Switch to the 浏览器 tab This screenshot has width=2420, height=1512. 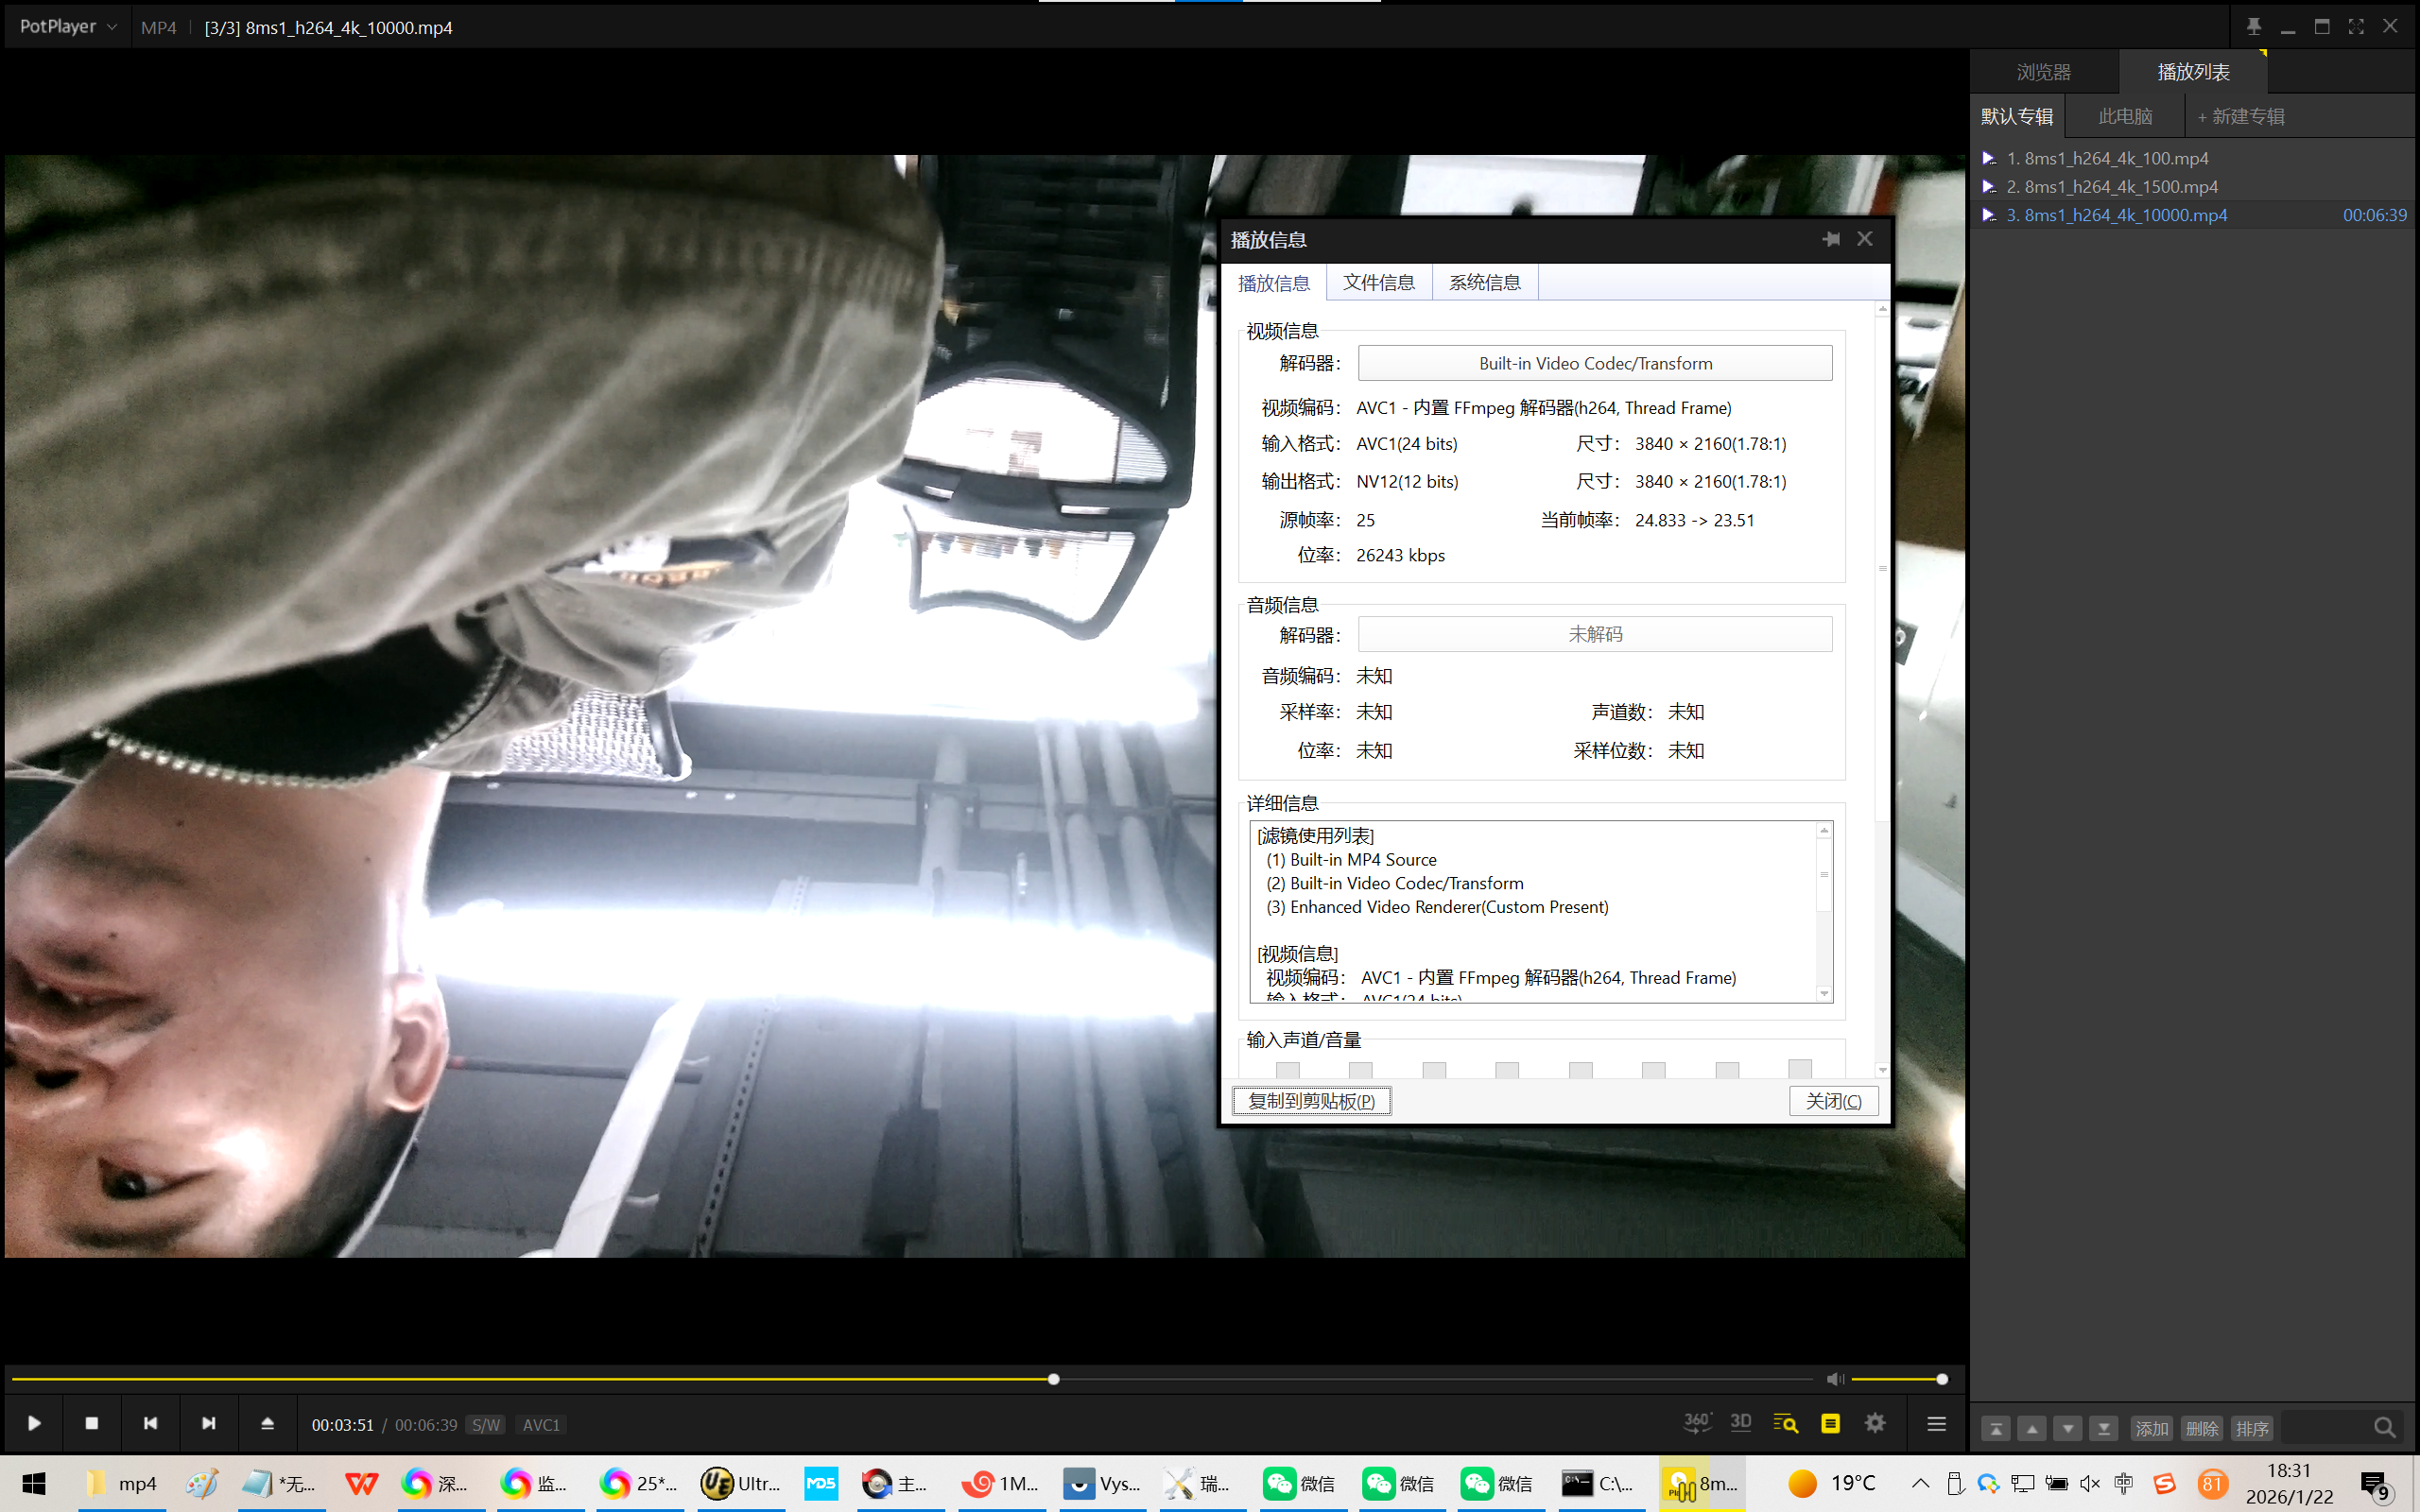pyautogui.click(x=2043, y=72)
